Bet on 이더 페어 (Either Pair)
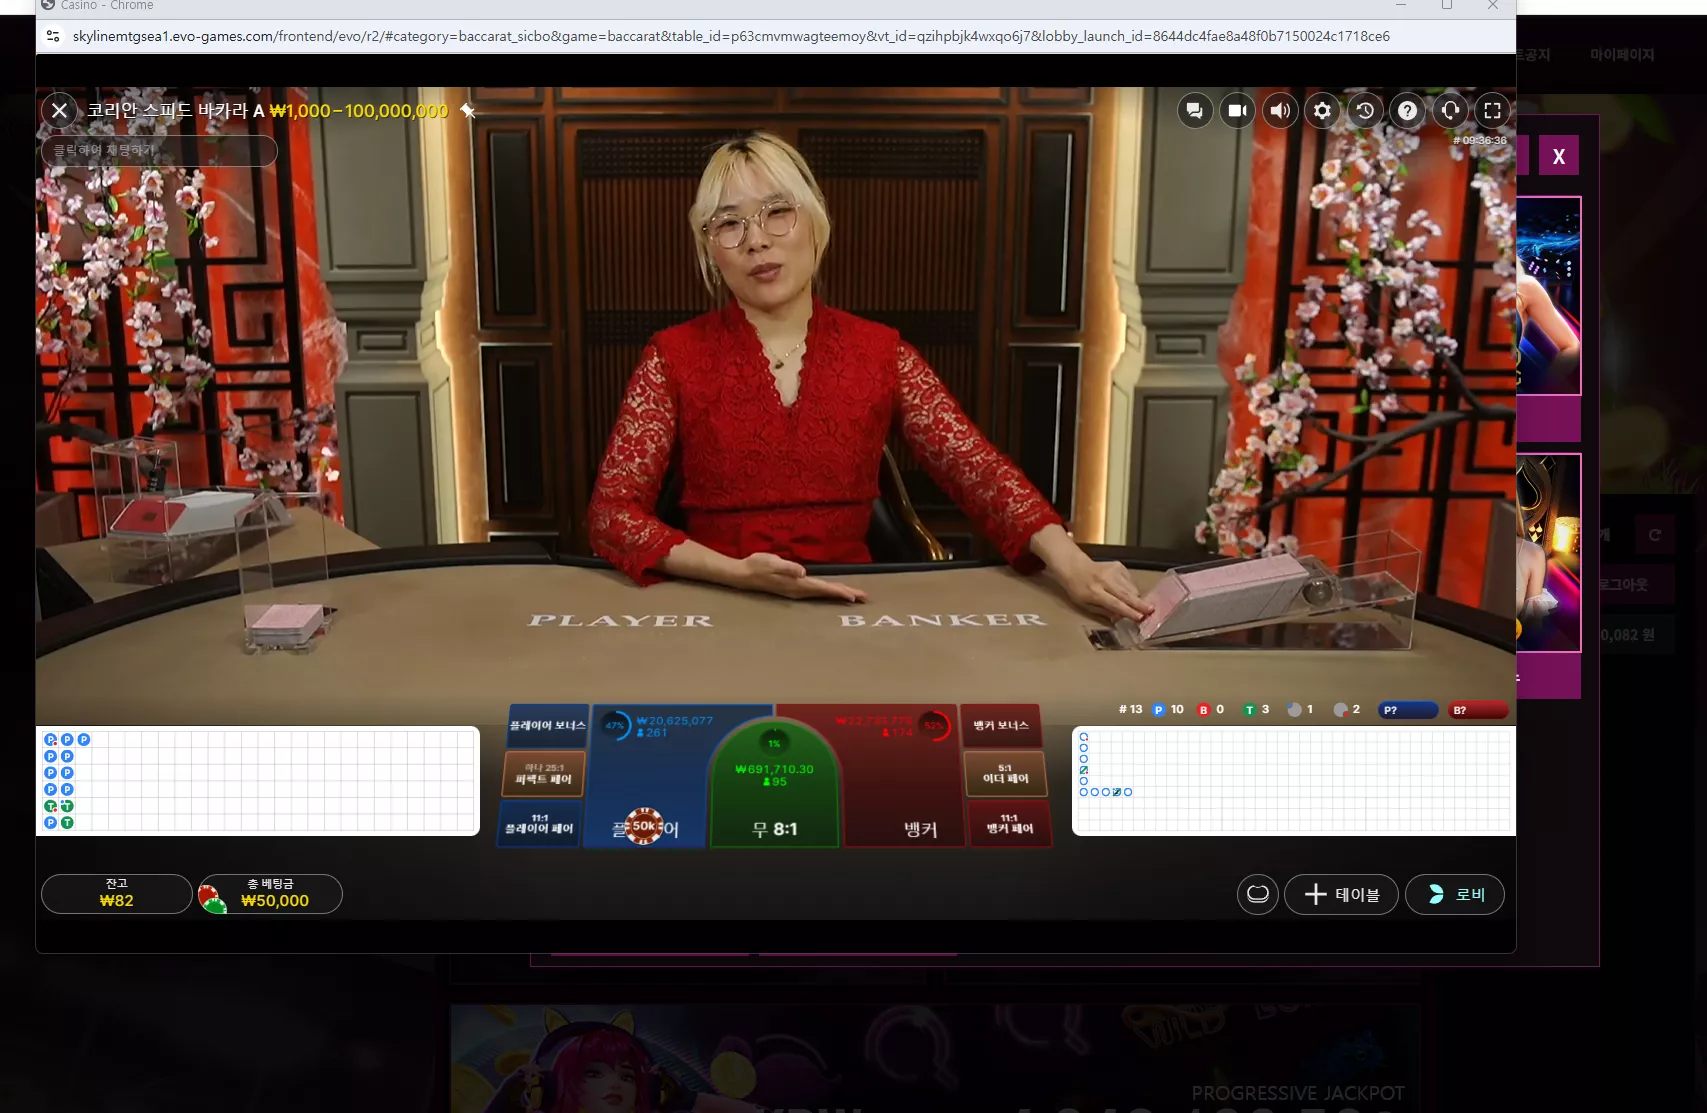This screenshot has height=1113, width=1707. tap(1005, 774)
